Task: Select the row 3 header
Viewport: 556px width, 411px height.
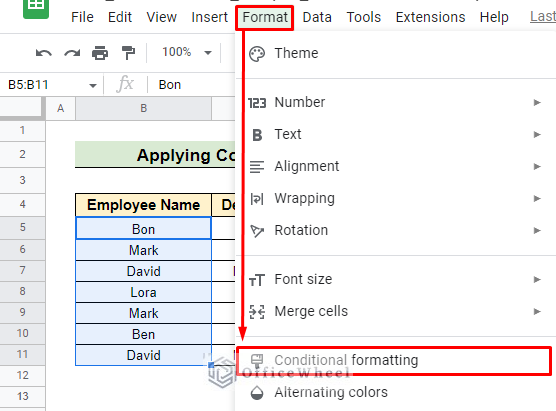Action: point(22,180)
